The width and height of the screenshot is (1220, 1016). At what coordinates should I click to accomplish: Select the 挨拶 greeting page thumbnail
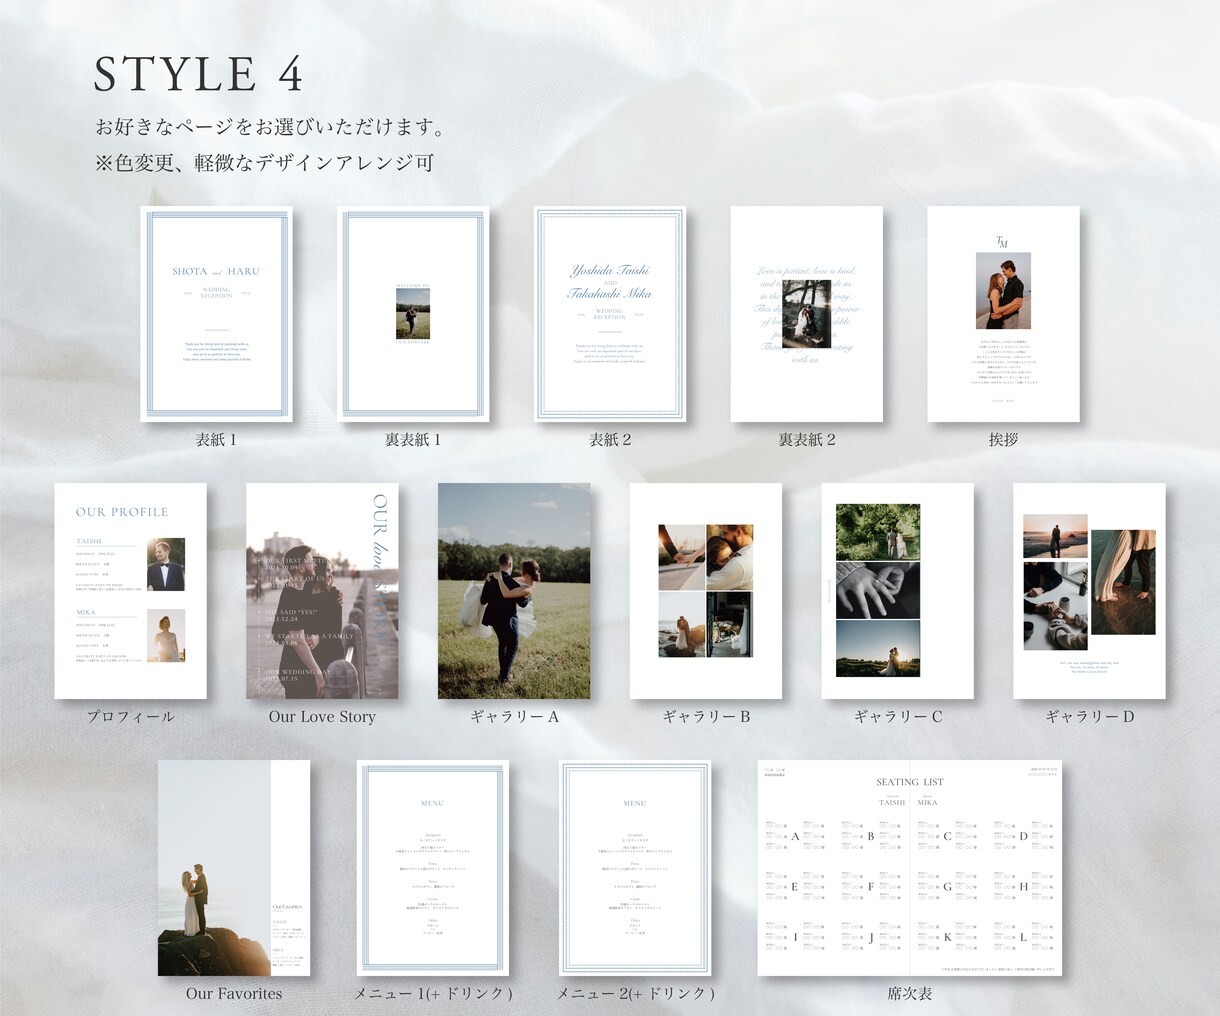[x=1004, y=314]
